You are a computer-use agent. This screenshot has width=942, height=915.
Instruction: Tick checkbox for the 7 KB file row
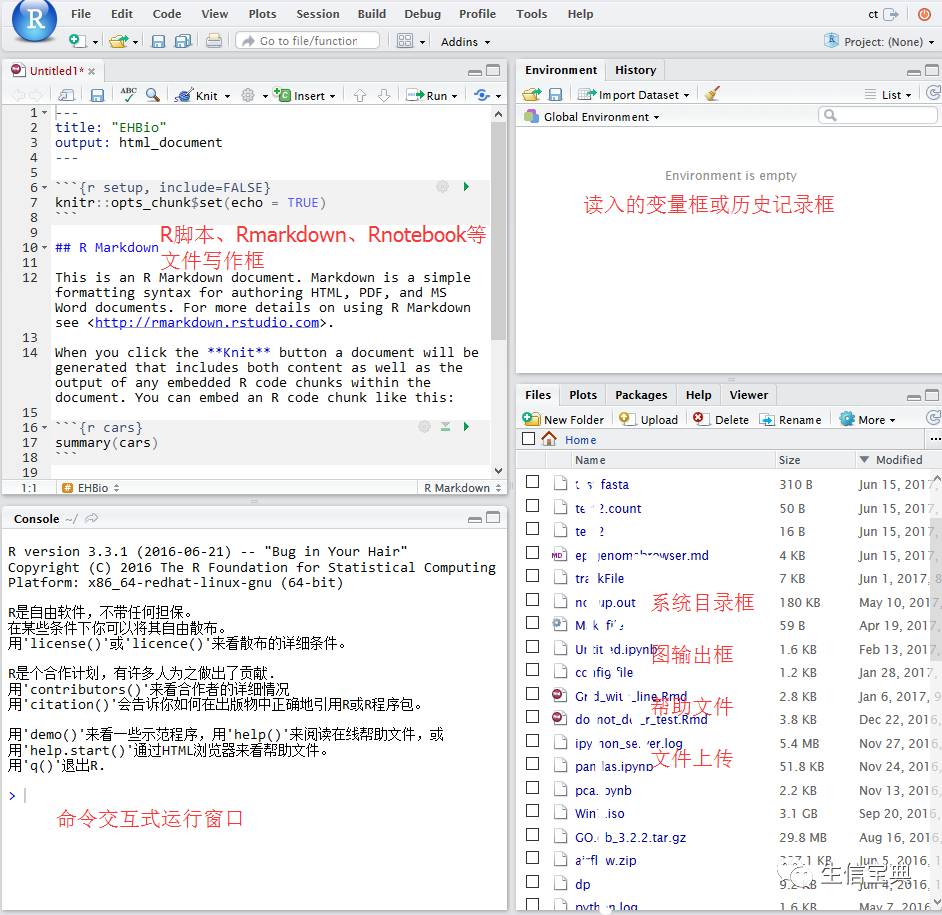pyautogui.click(x=532, y=576)
